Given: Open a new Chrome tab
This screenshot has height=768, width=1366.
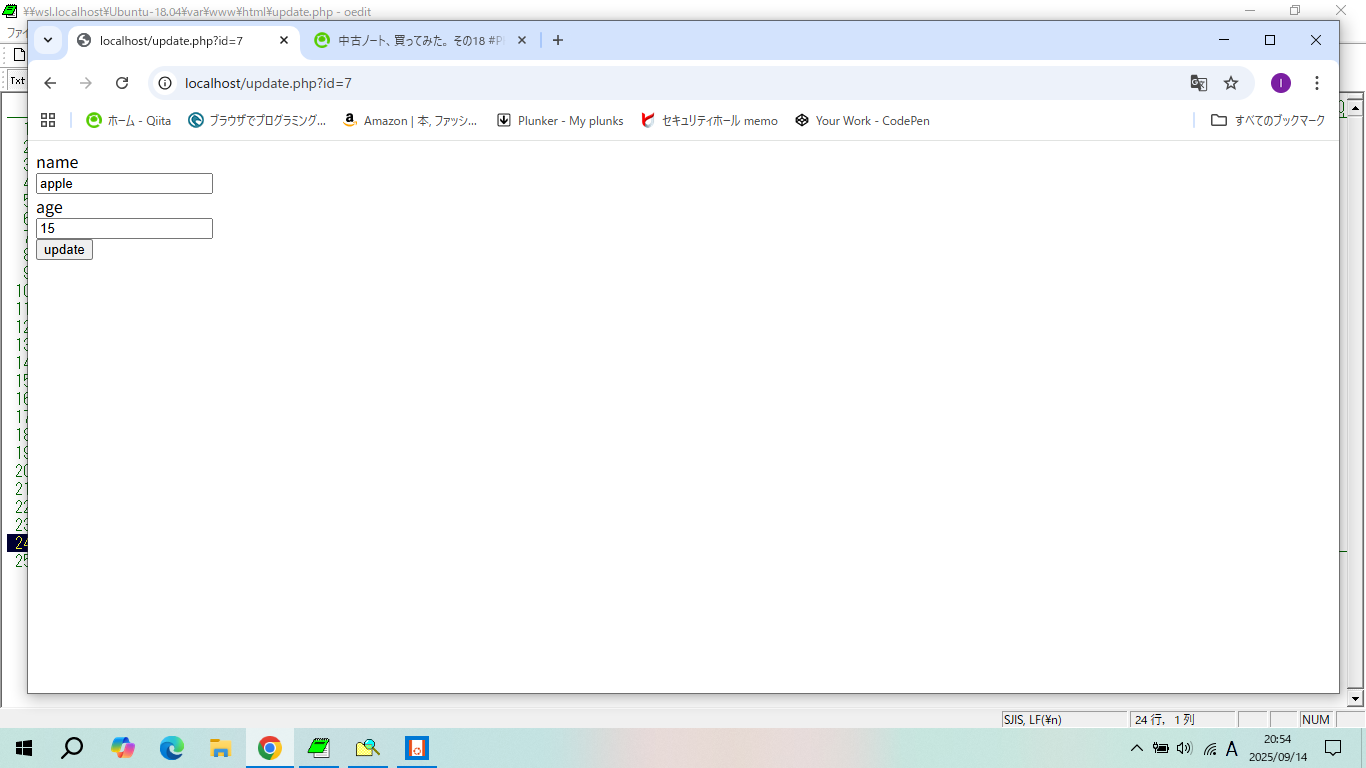Looking at the screenshot, I should point(558,40).
